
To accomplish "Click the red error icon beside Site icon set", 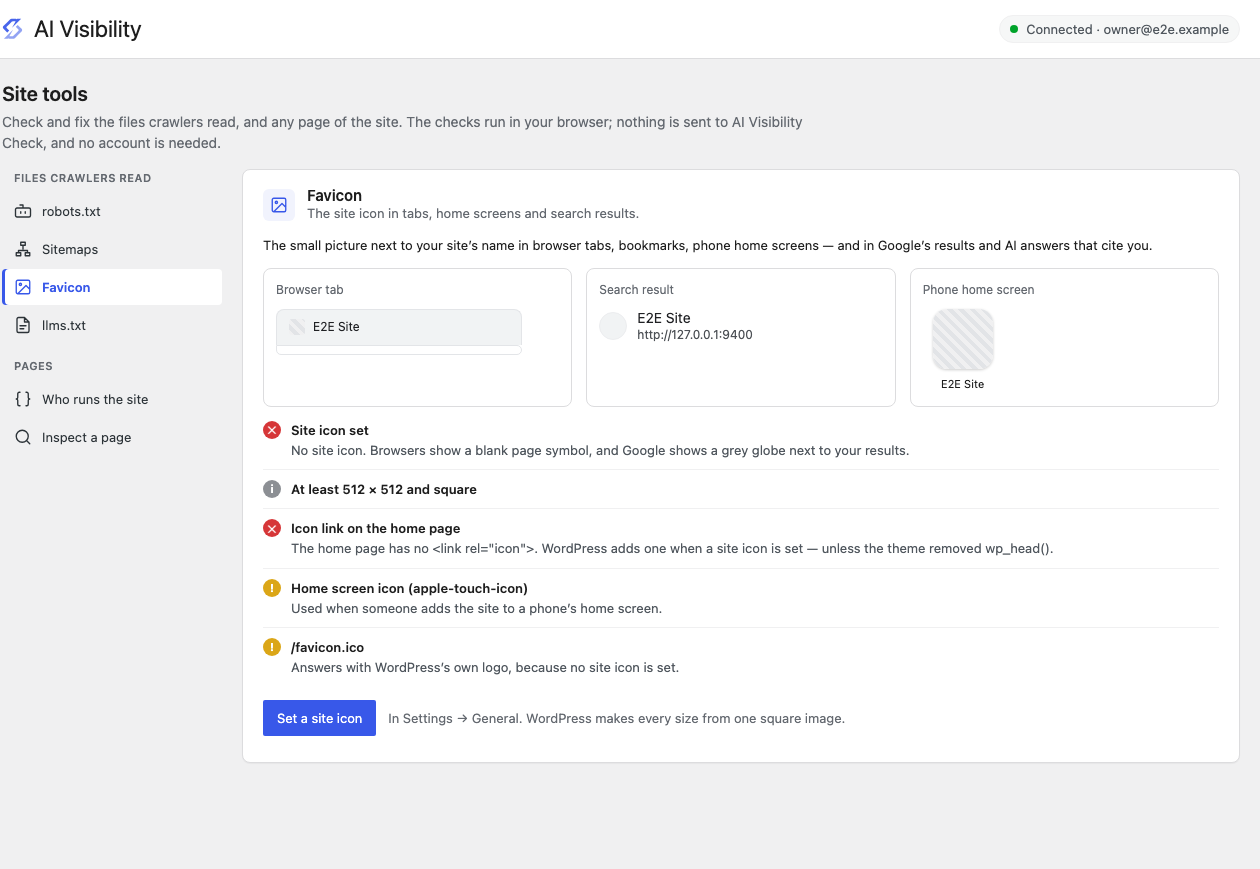I will [272, 430].
